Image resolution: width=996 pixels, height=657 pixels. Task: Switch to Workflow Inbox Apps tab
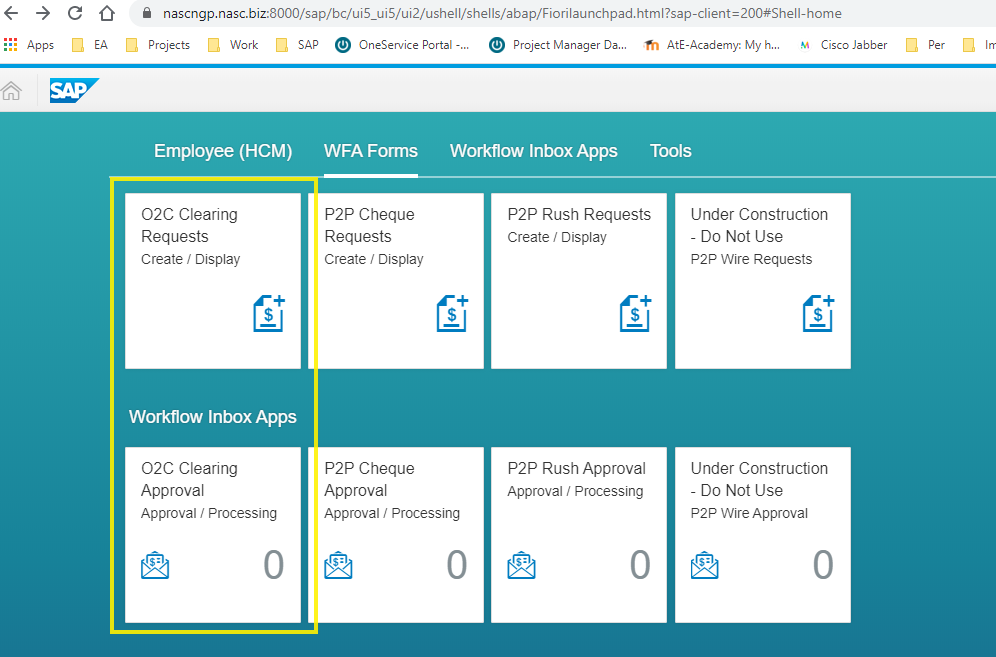coord(534,151)
